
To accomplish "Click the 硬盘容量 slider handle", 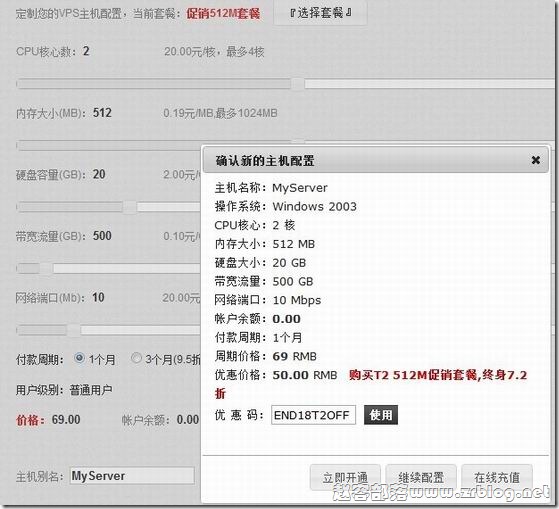I will click(x=130, y=207).
